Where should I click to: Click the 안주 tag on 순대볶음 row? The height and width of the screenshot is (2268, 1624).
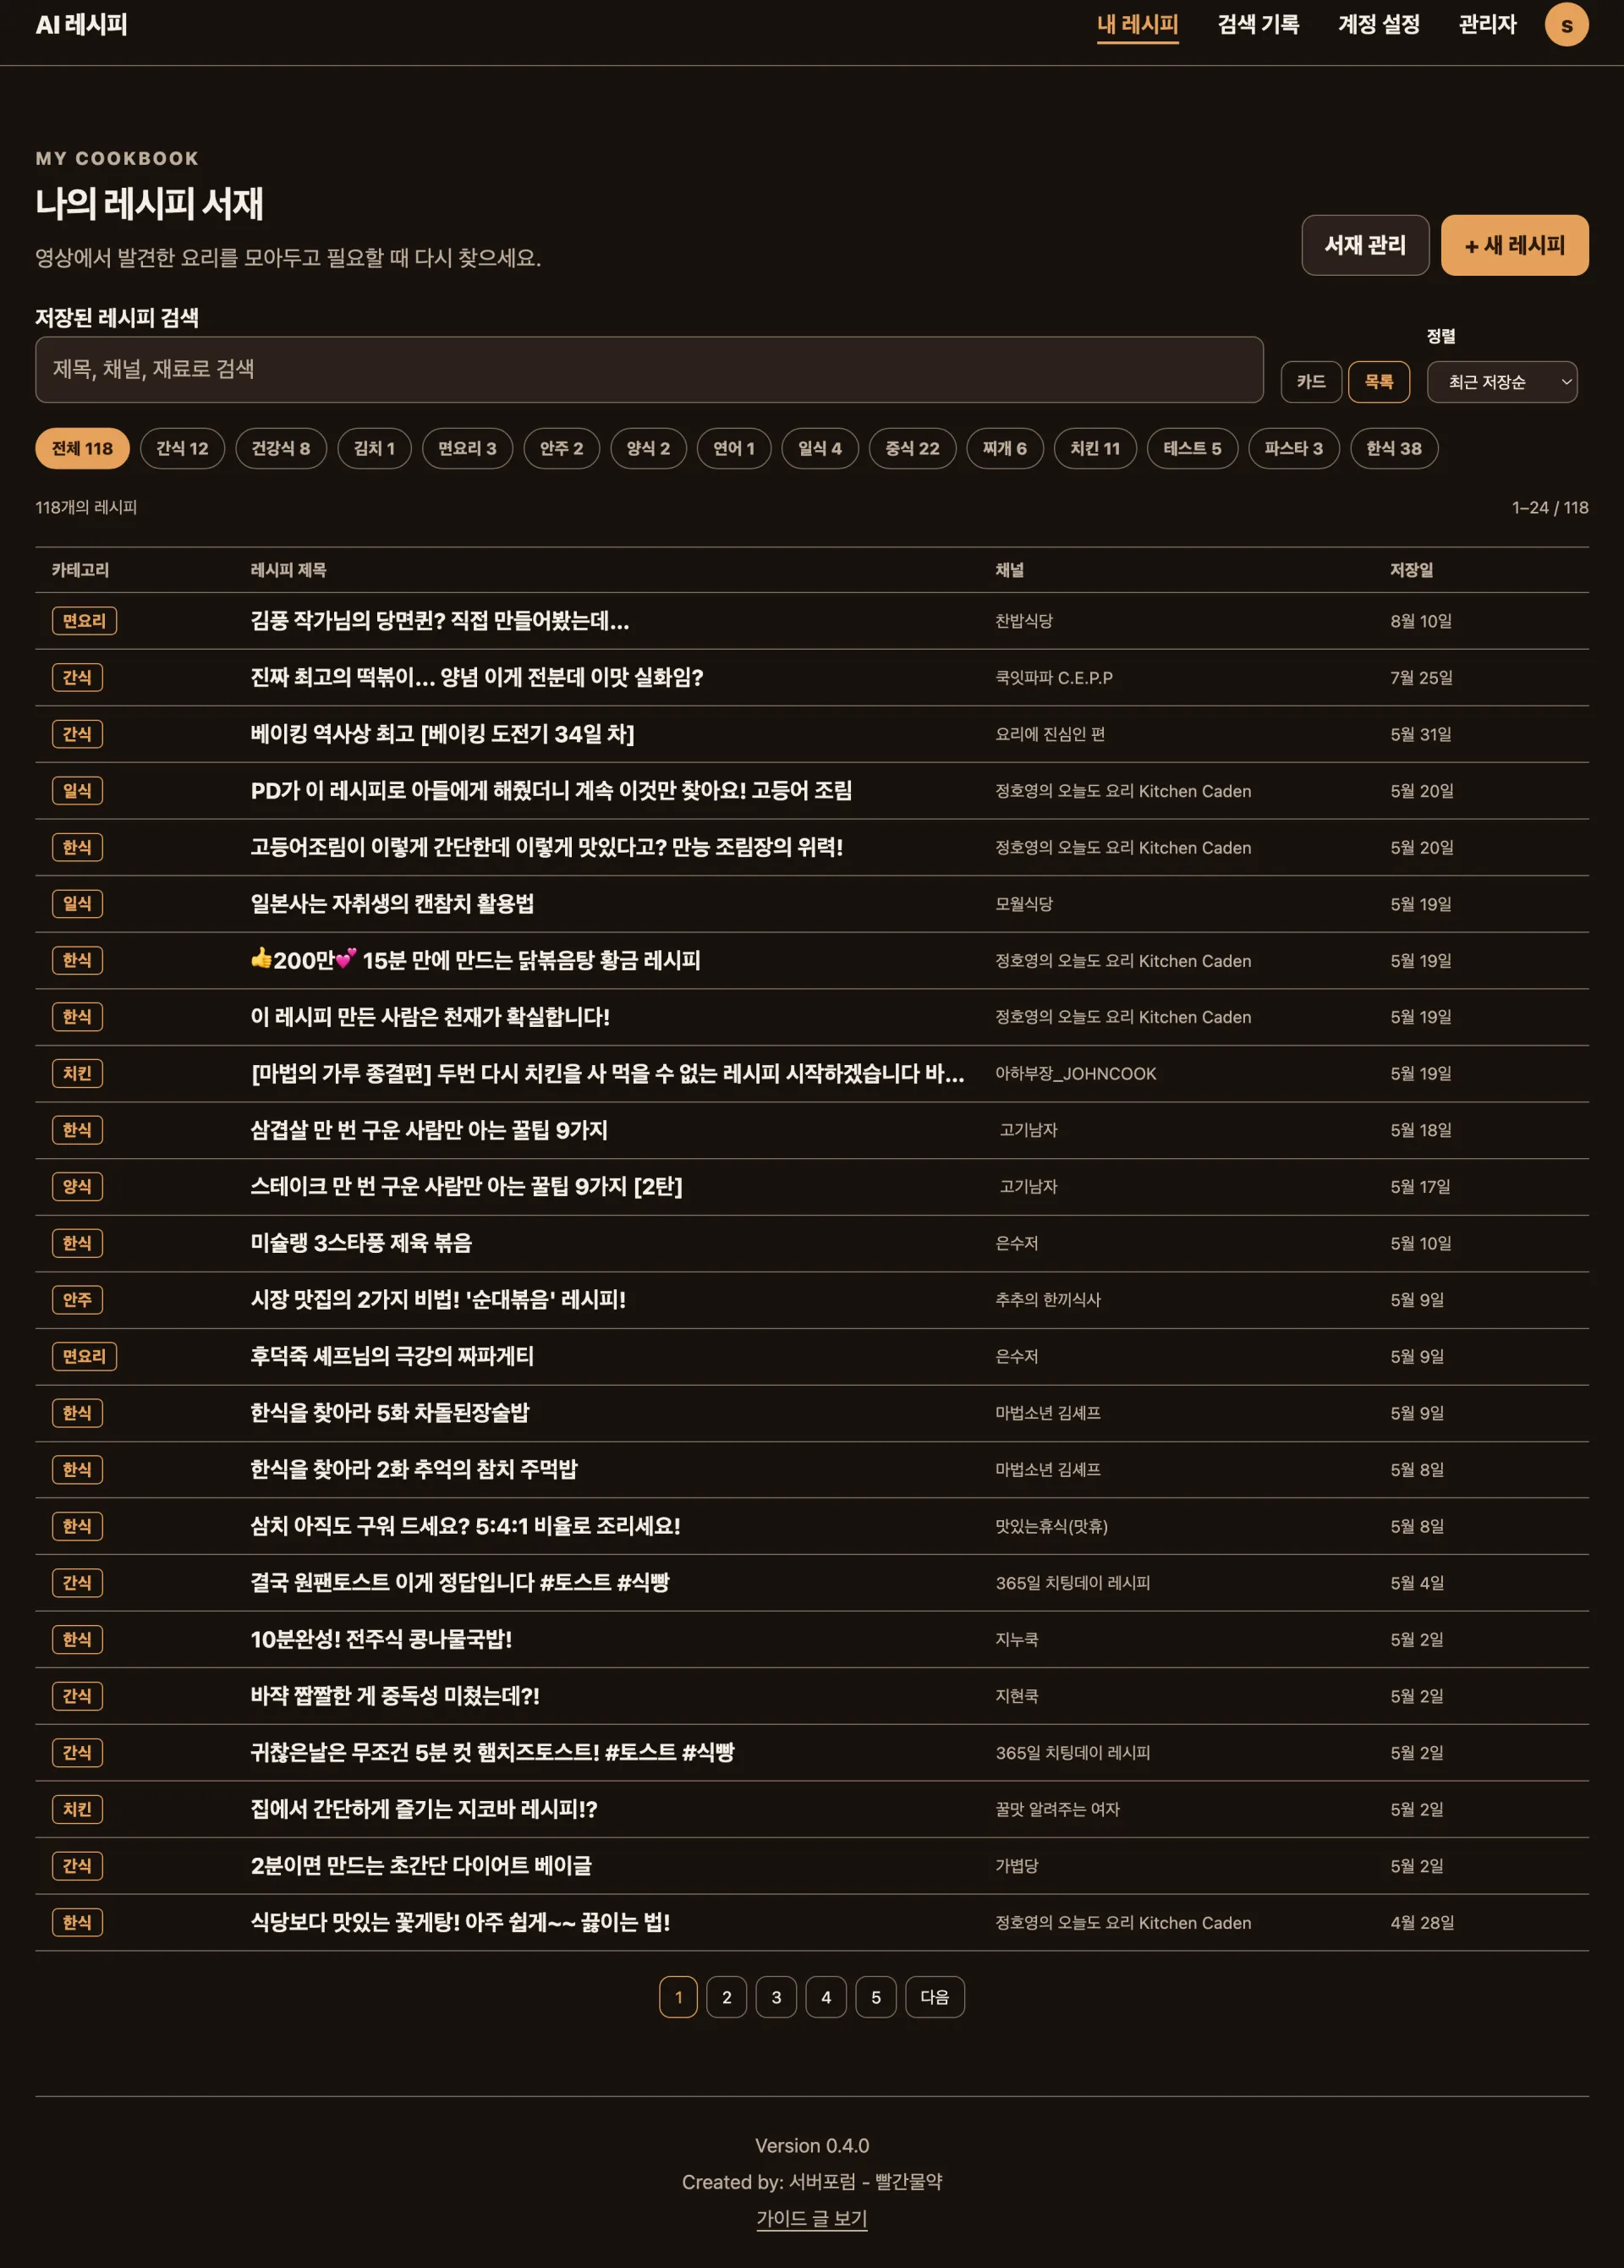tap(77, 1300)
